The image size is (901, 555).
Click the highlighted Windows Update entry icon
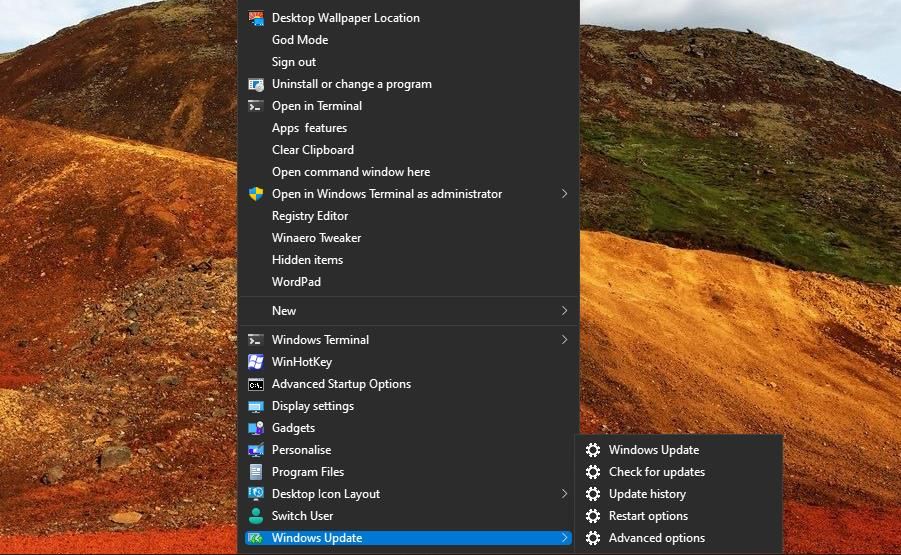tap(256, 538)
